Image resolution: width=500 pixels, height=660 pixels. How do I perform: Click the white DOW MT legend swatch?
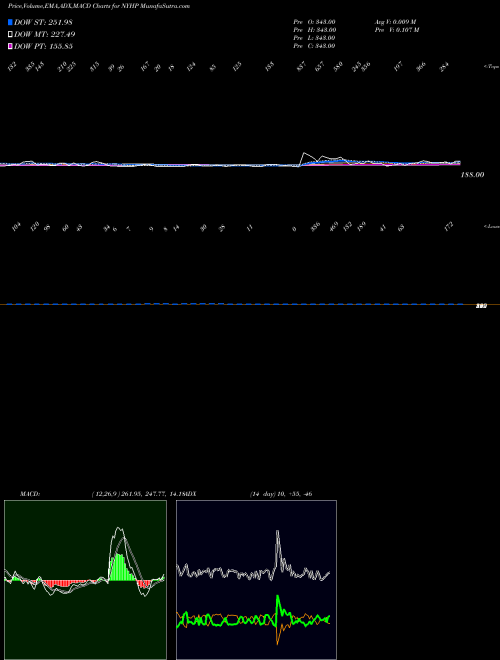tap(10, 34)
